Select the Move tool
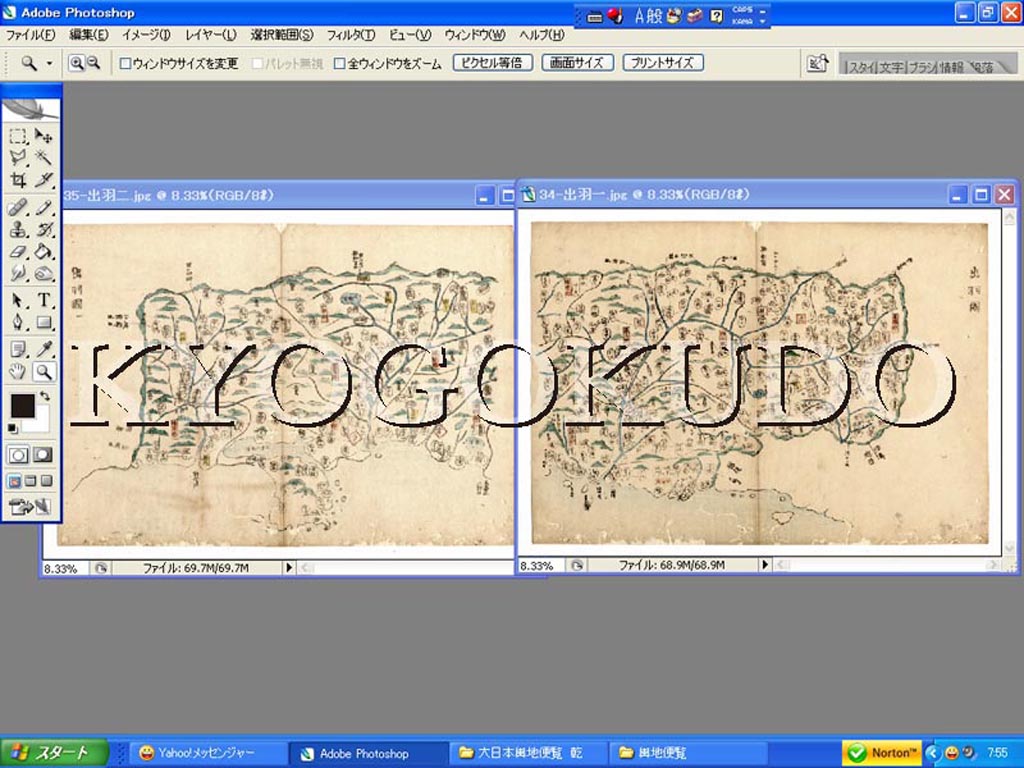This screenshot has height=768, width=1024. [x=43, y=136]
